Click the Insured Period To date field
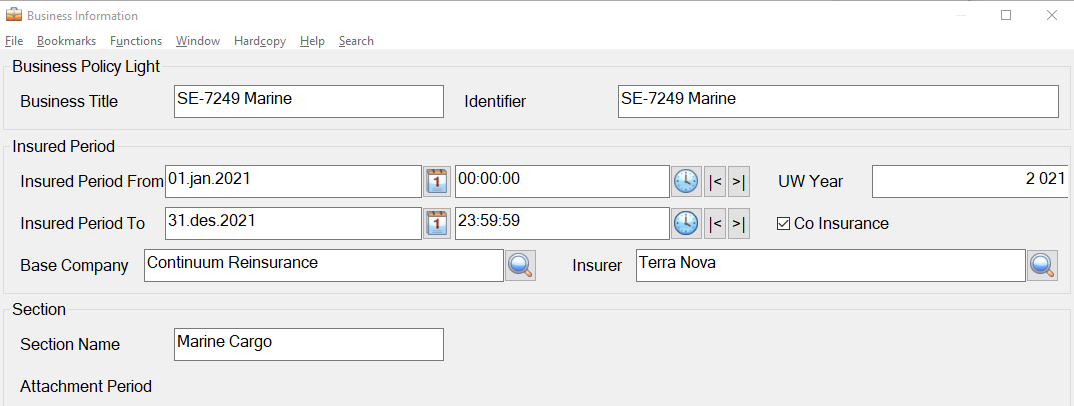Screen dimensions: 1074x406 [293, 223]
